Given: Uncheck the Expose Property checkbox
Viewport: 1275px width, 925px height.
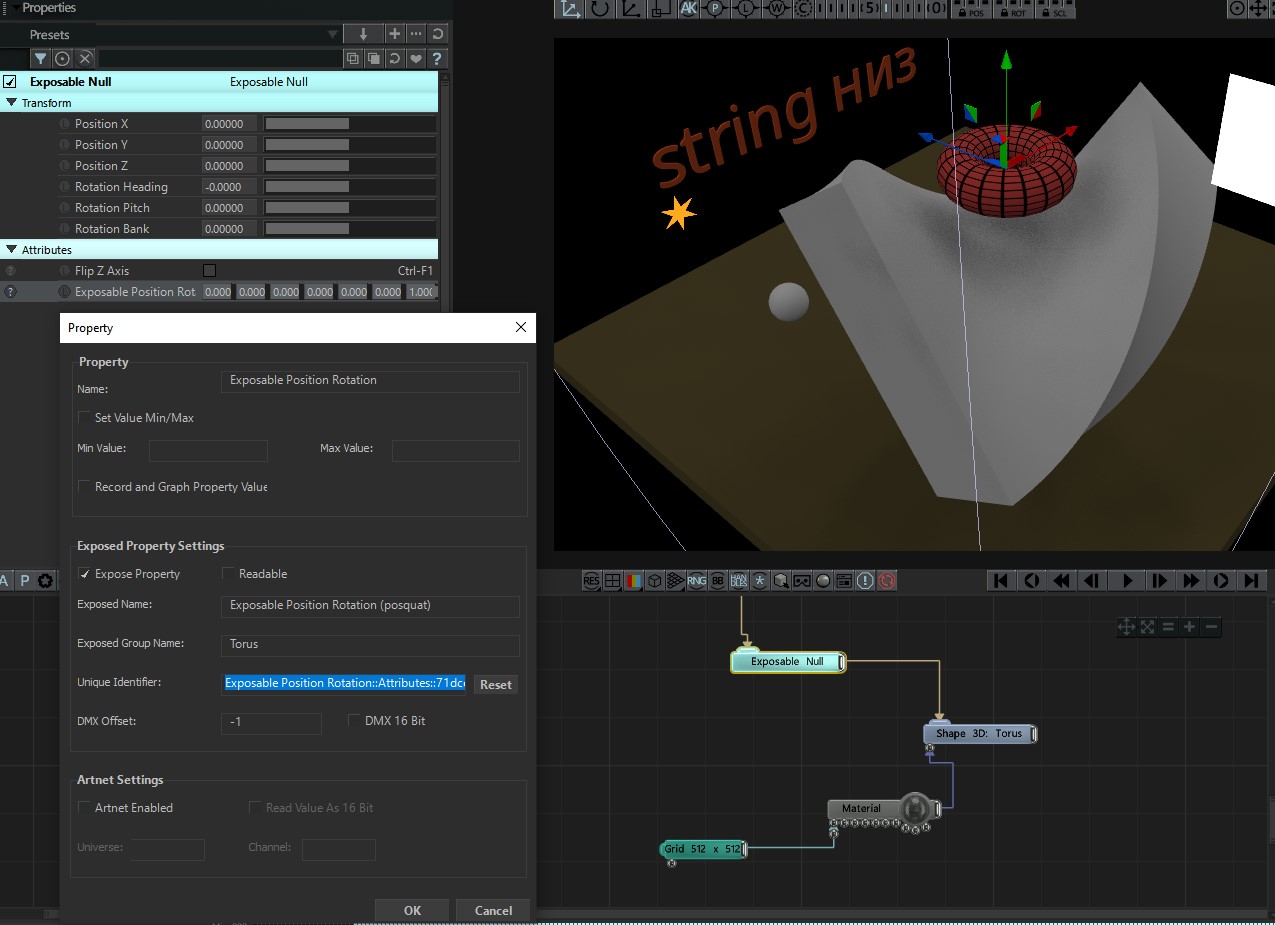Looking at the screenshot, I should (85, 574).
